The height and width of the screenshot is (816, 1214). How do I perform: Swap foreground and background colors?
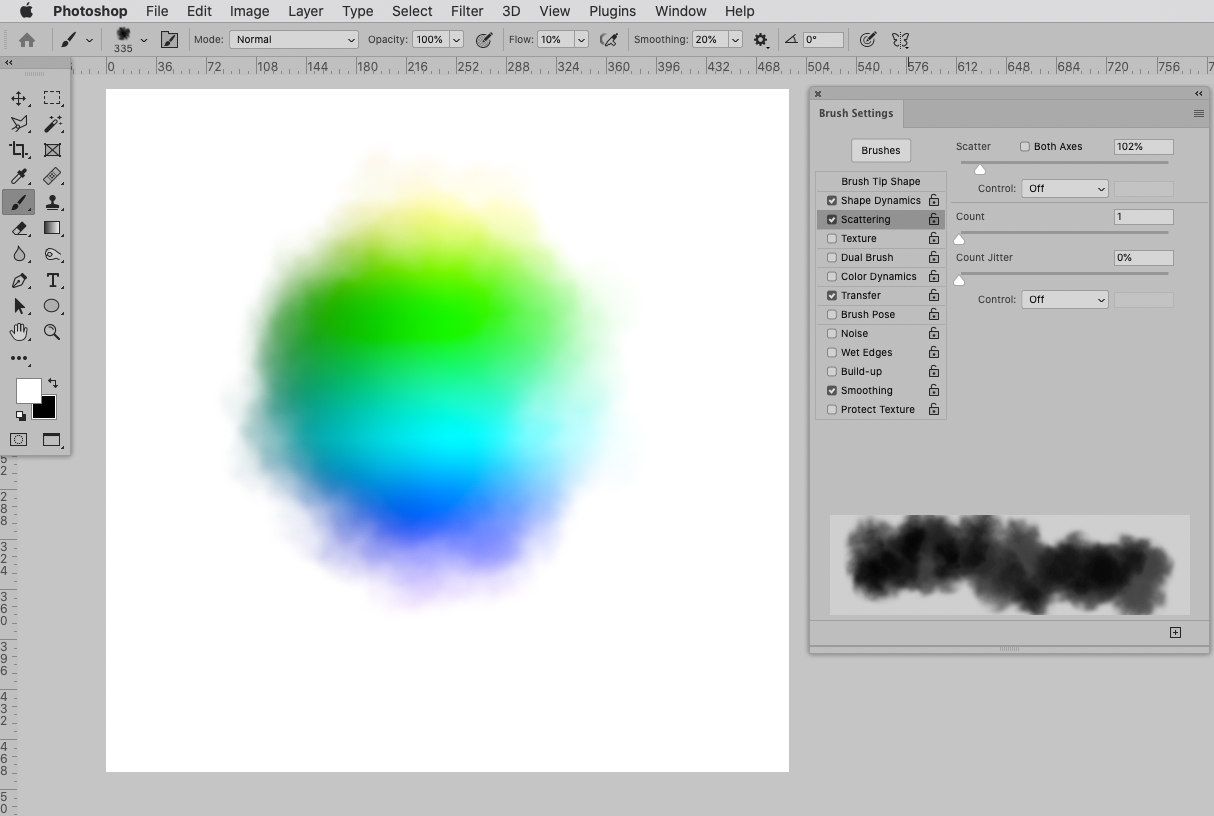click(54, 382)
